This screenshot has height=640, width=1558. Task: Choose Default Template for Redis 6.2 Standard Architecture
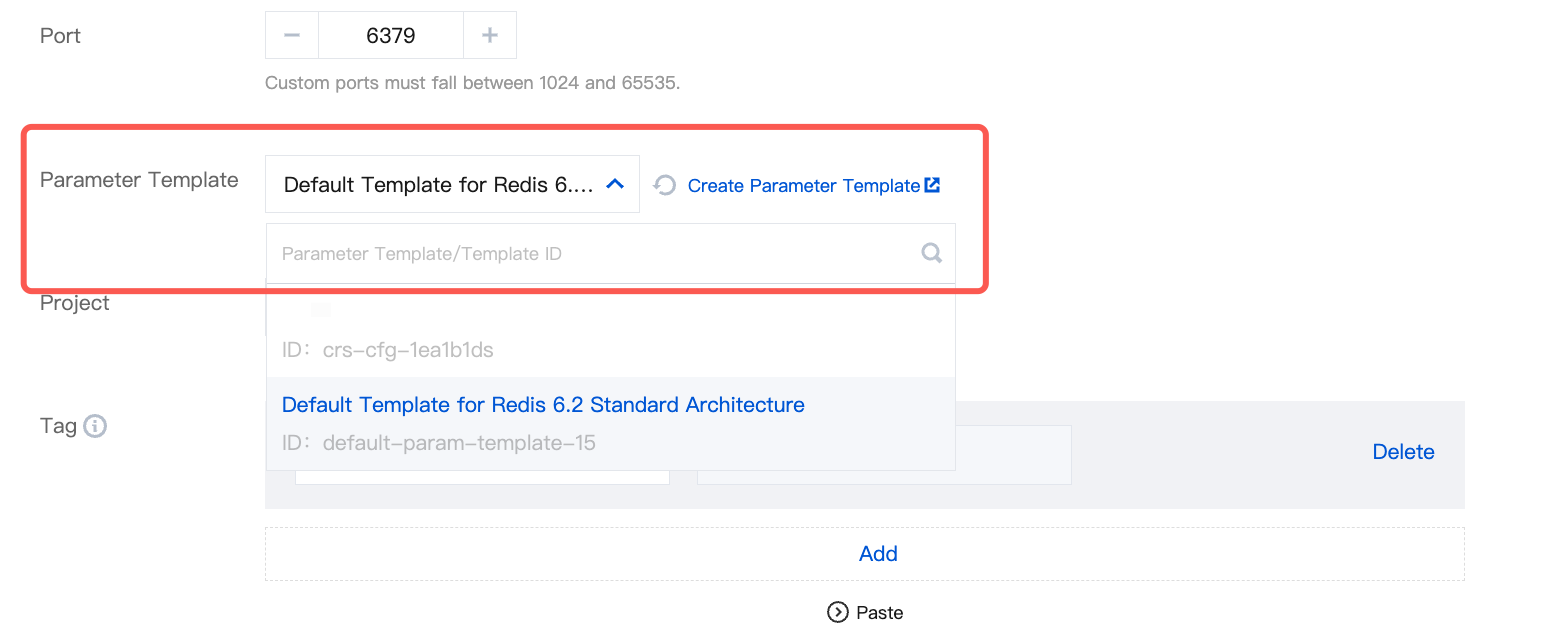543,405
